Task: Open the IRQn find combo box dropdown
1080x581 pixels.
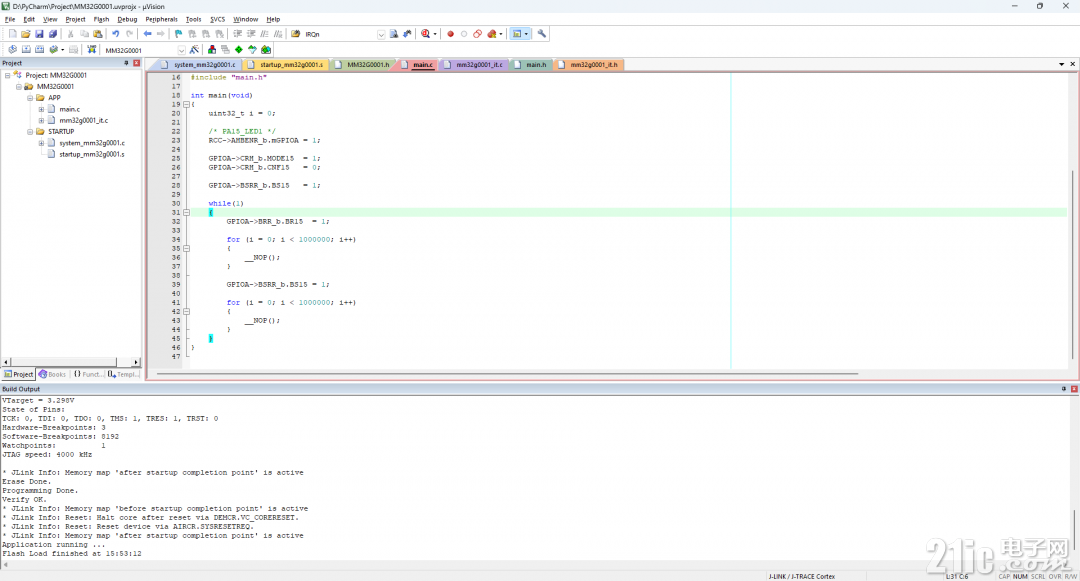Action: click(381, 34)
